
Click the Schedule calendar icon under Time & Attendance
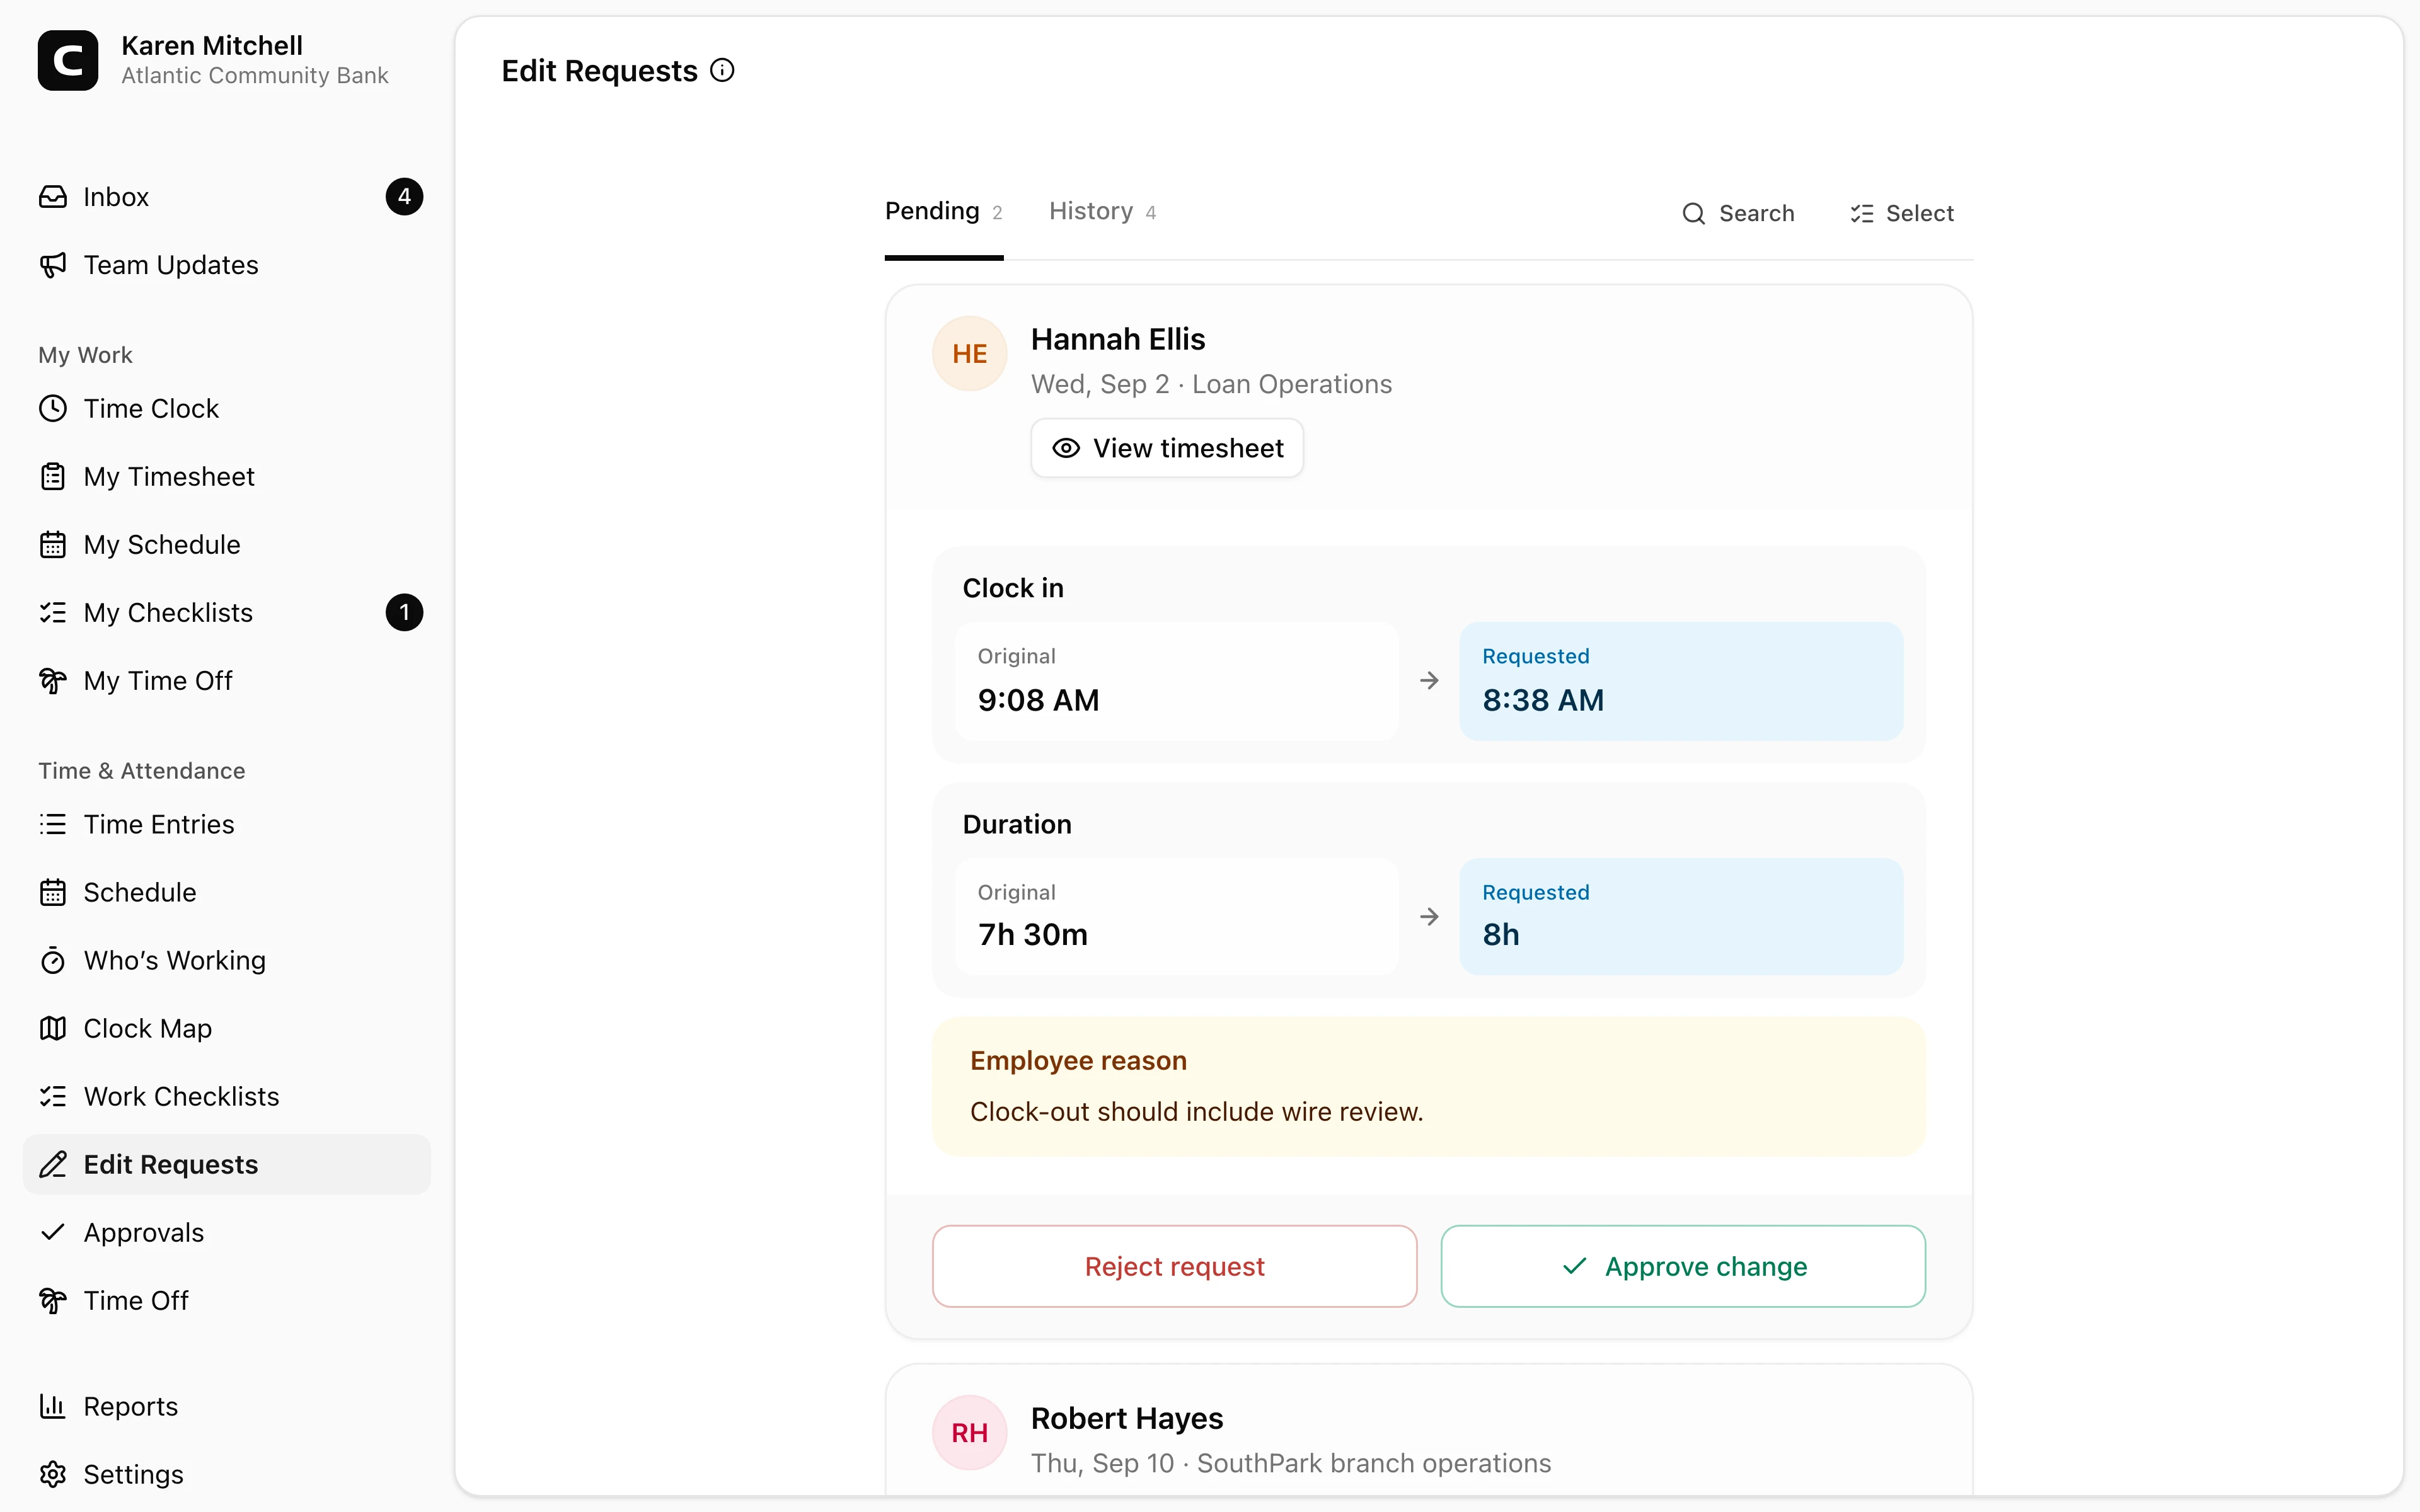point(53,893)
